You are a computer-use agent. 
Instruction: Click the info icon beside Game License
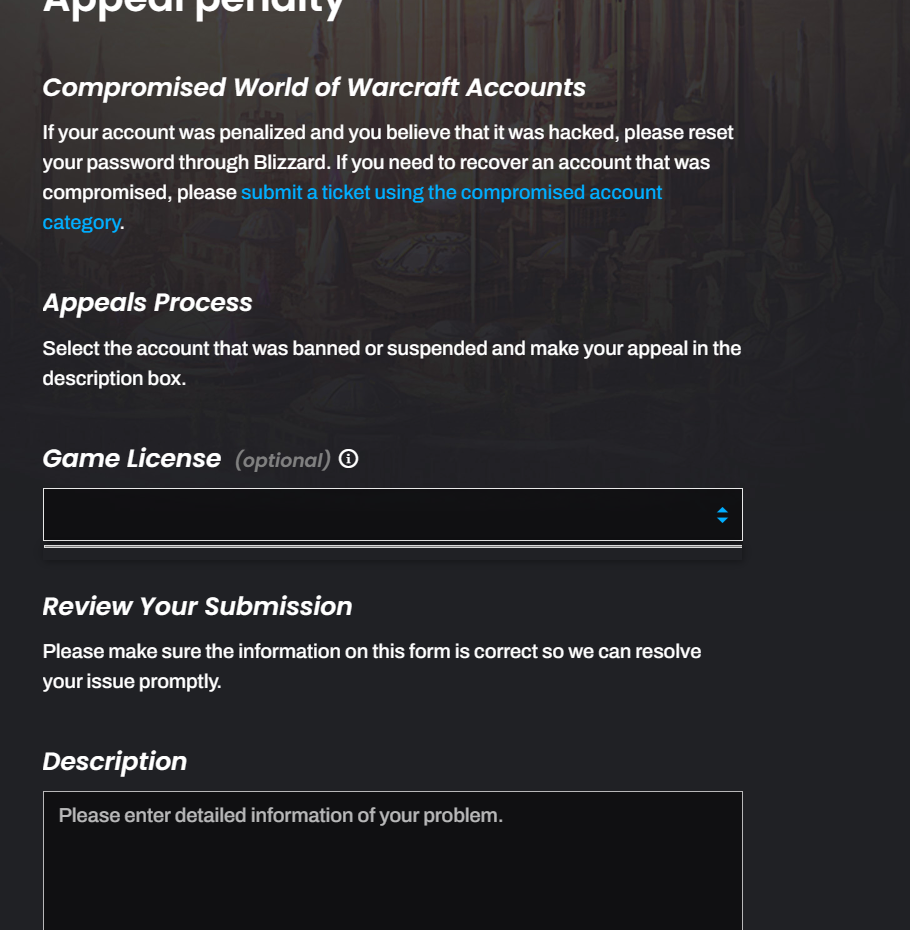tap(348, 459)
